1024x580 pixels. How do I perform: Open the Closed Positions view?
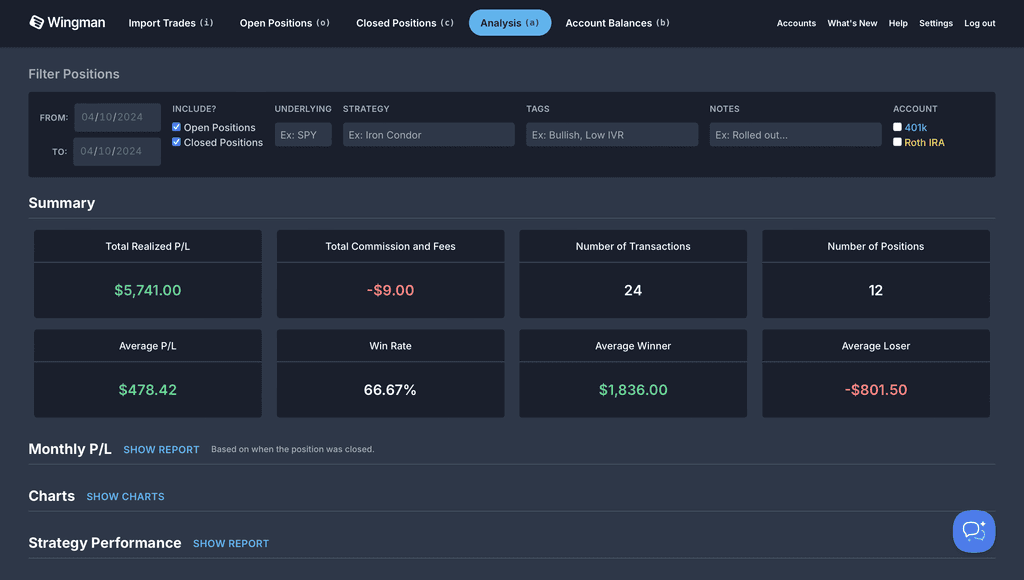coord(404,22)
